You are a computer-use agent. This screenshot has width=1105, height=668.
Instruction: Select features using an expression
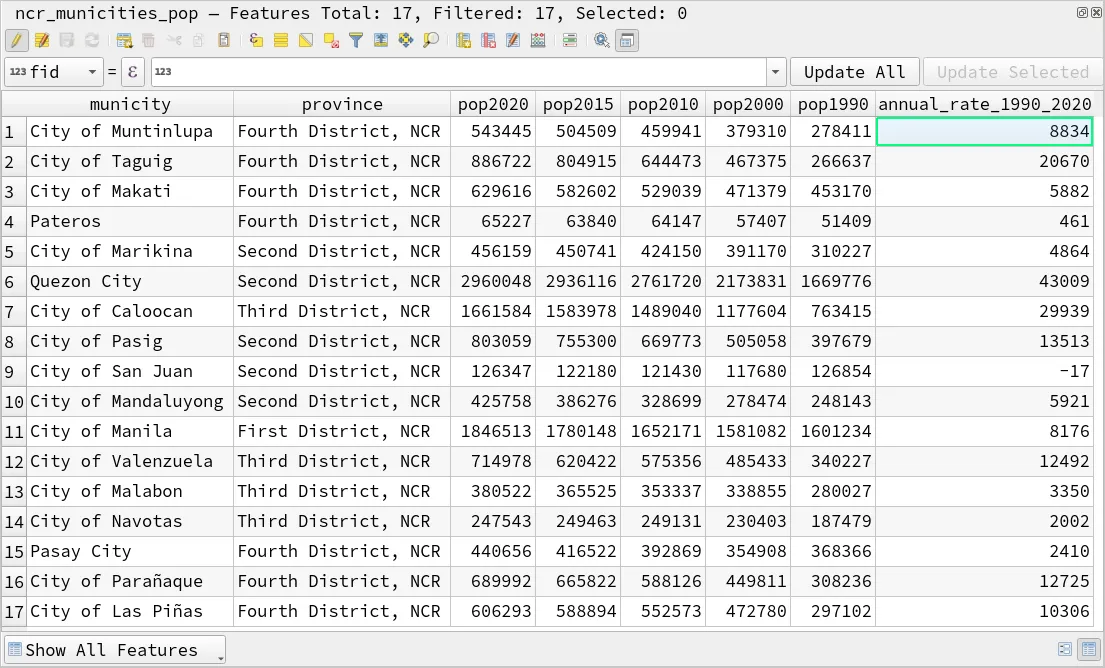[x=257, y=40]
